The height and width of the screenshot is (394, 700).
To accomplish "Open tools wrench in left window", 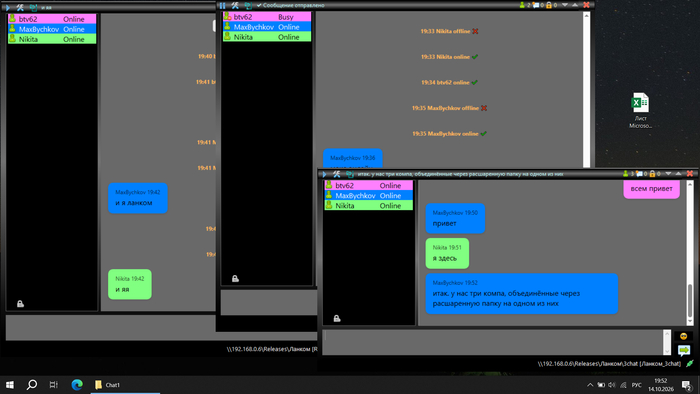I will coord(20,8).
